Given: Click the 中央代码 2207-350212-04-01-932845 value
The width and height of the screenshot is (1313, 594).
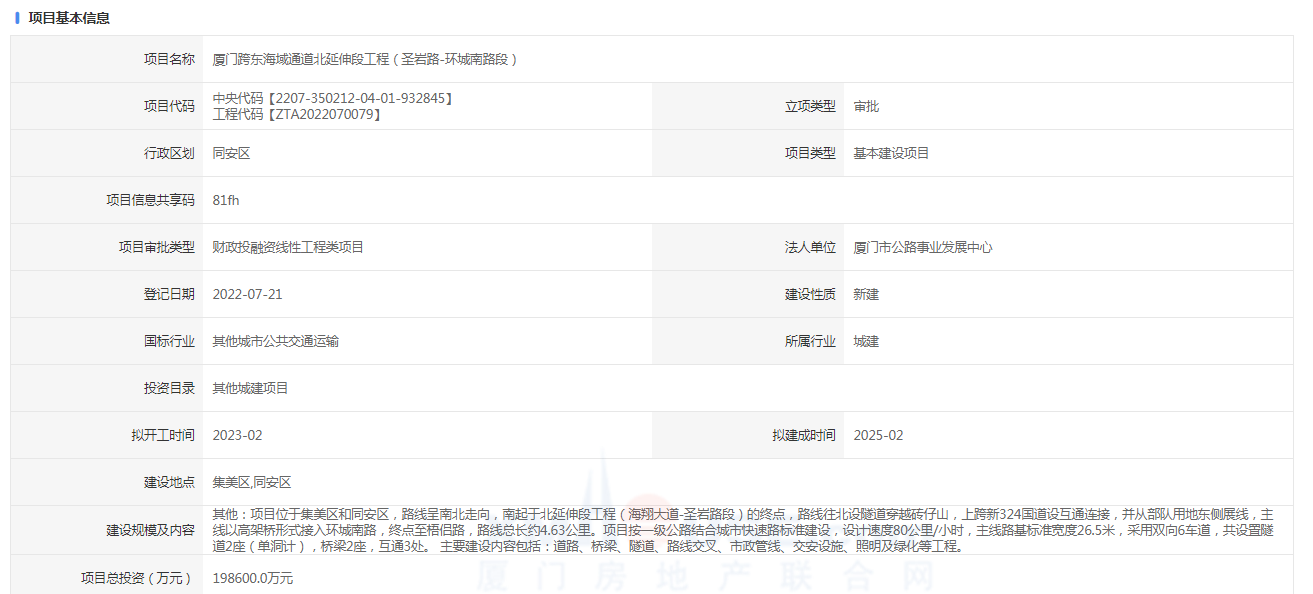Looking at the screenshot, I should [333, 98].
